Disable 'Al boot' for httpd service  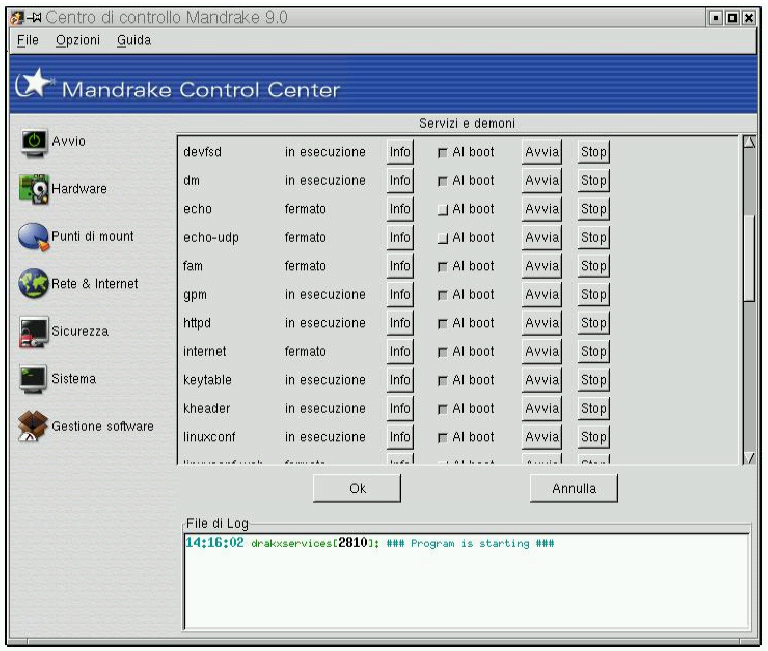coord(442,324)
